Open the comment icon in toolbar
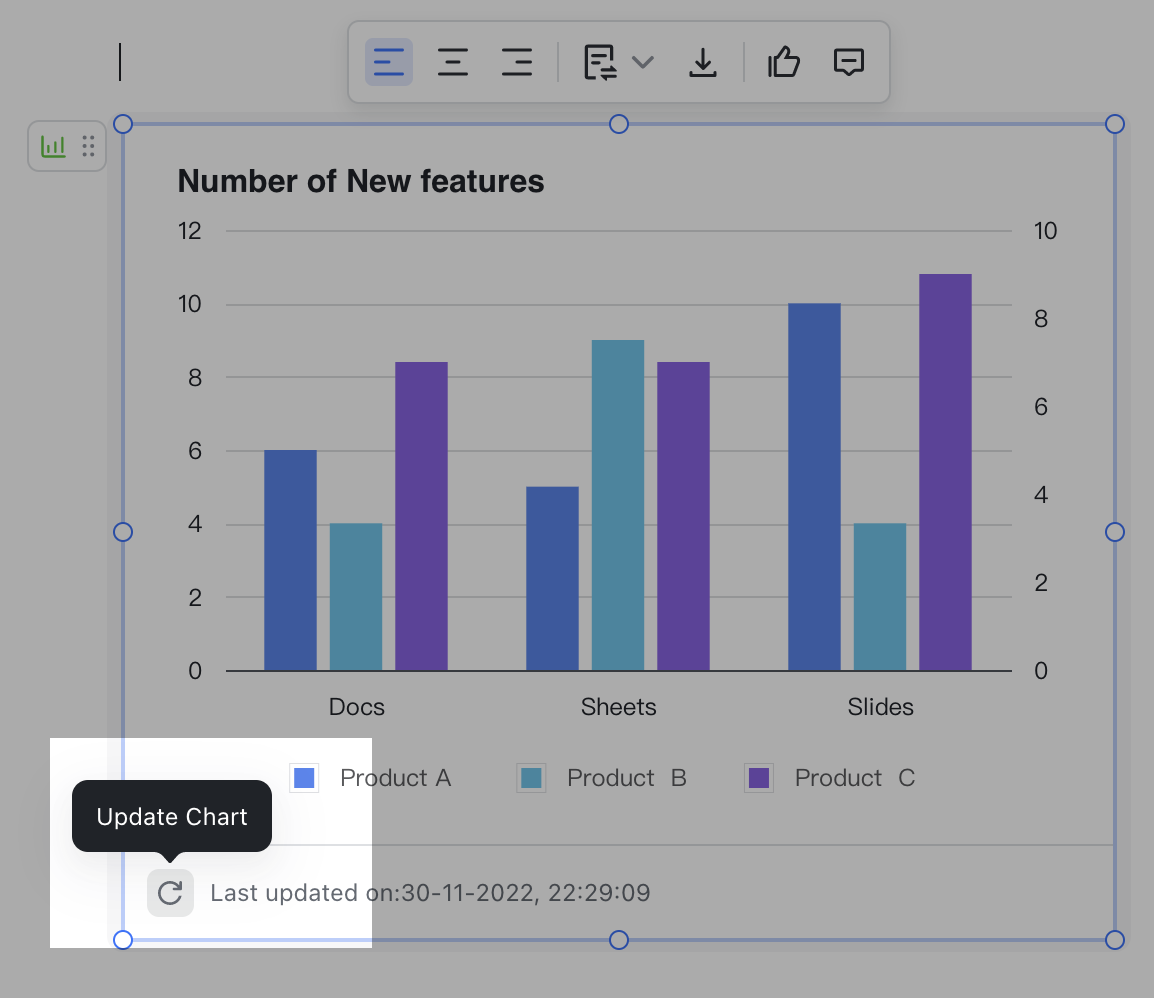Screen dimensions: 1154x998 [848, 63]
